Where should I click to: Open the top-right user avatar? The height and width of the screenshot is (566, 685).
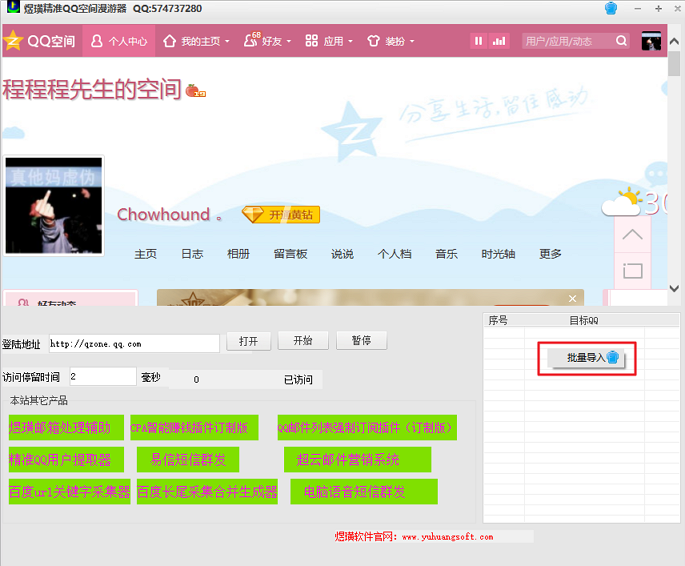pyautogui.click(x=650, y=41)
